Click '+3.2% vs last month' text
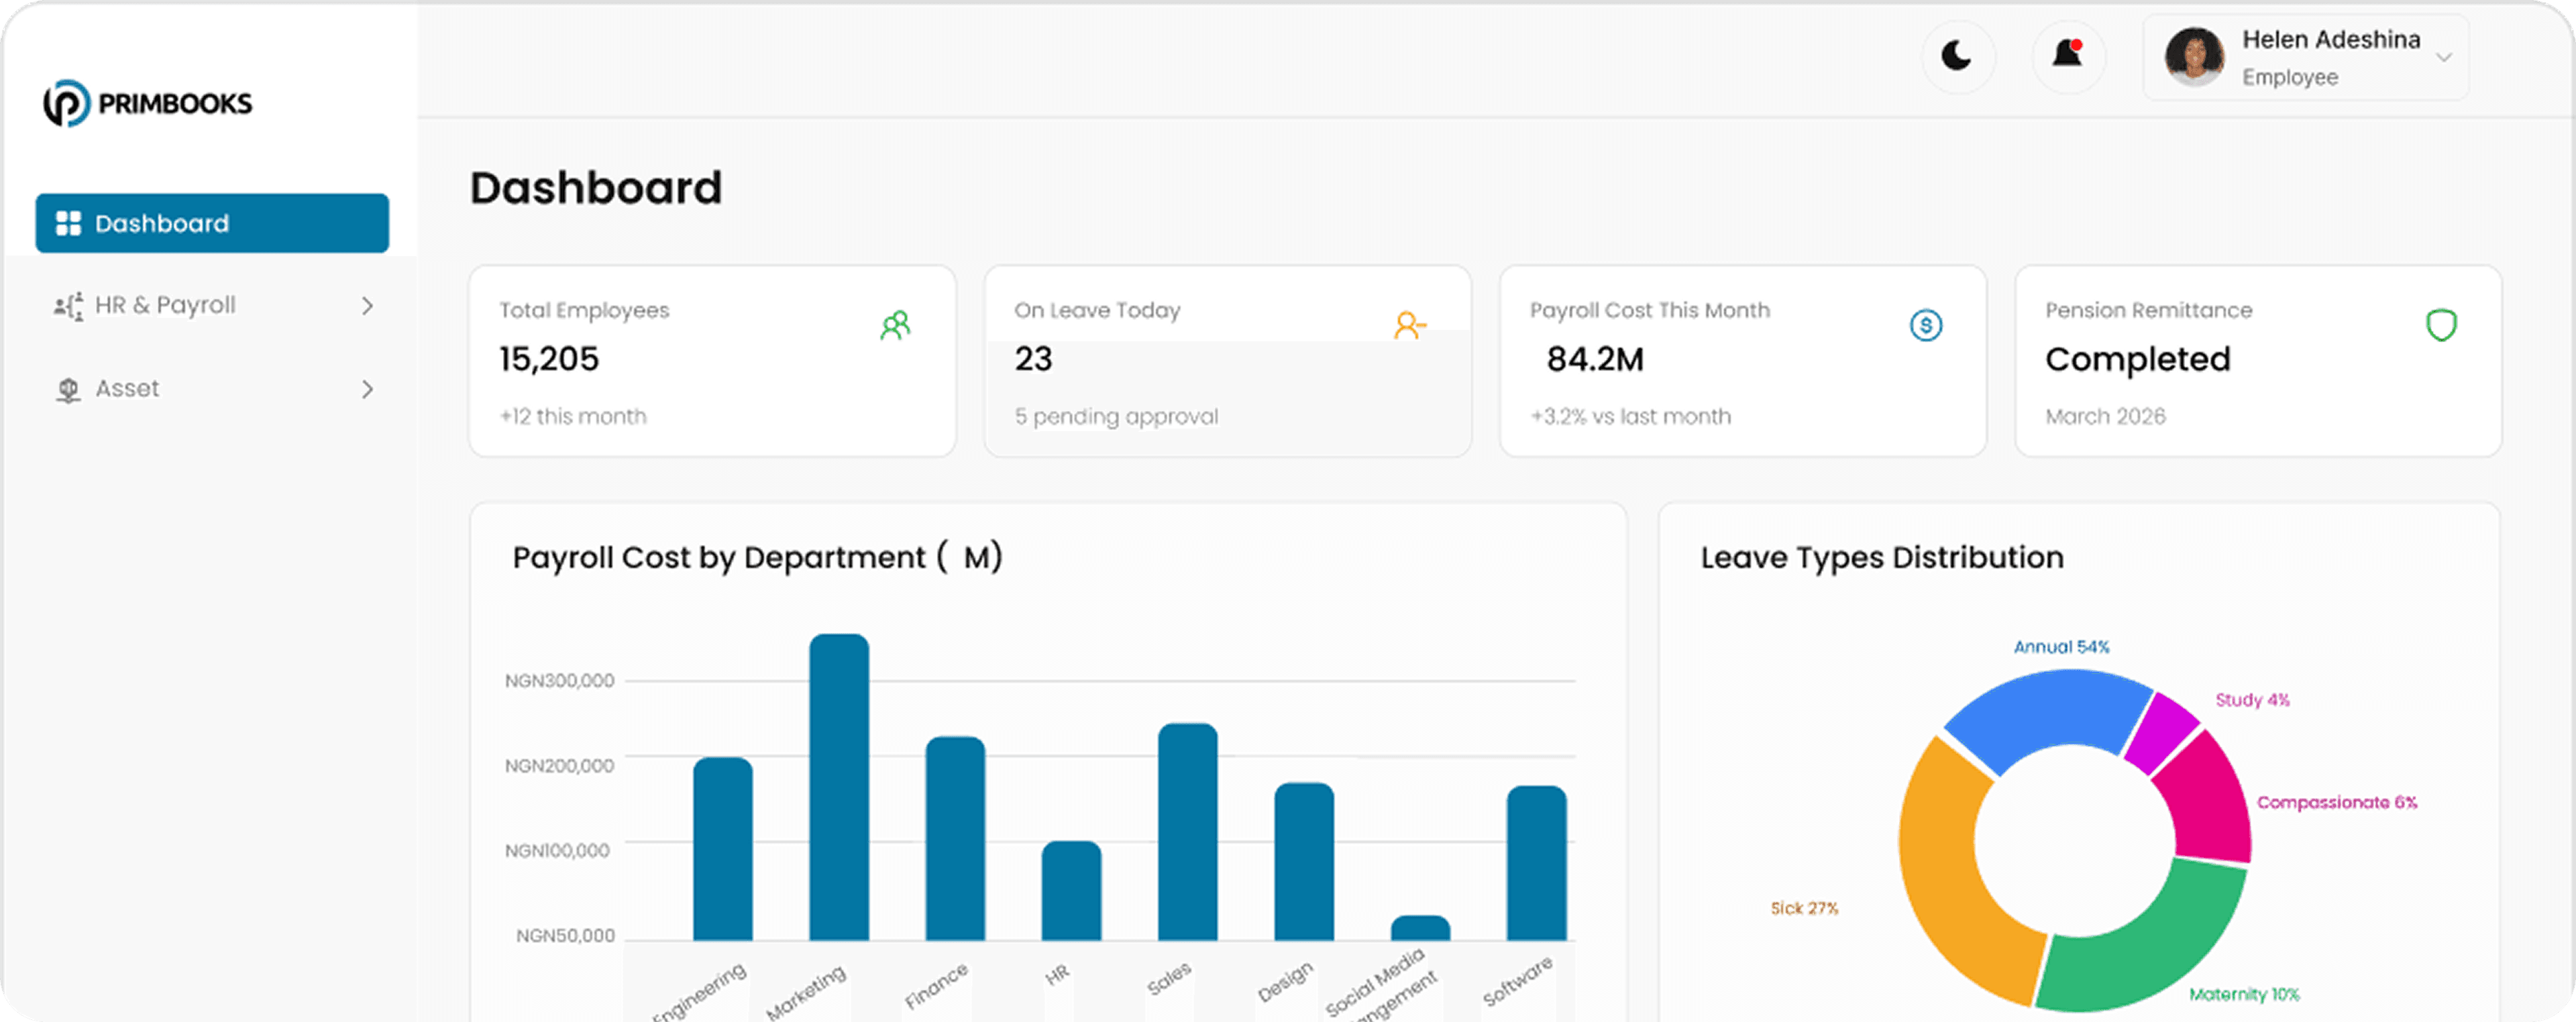Viewport: 2576px width, 1022px height. click(1631, 417)
